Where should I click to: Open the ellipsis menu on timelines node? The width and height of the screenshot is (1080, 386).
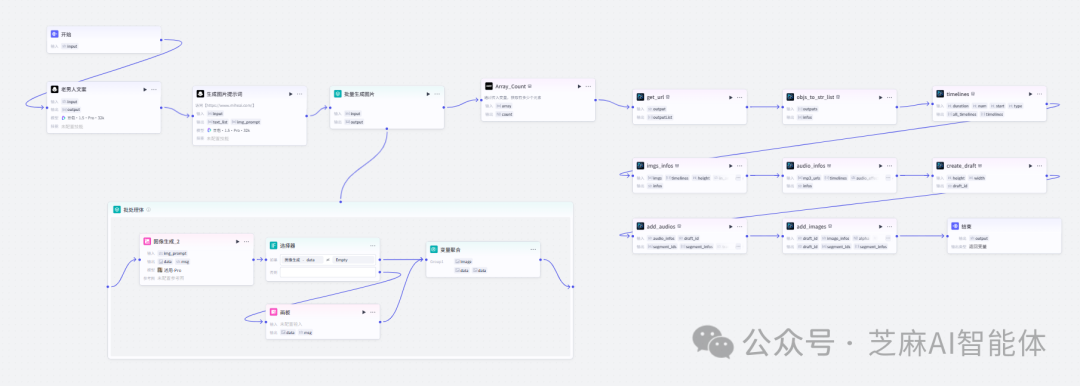coord(1039,94)
